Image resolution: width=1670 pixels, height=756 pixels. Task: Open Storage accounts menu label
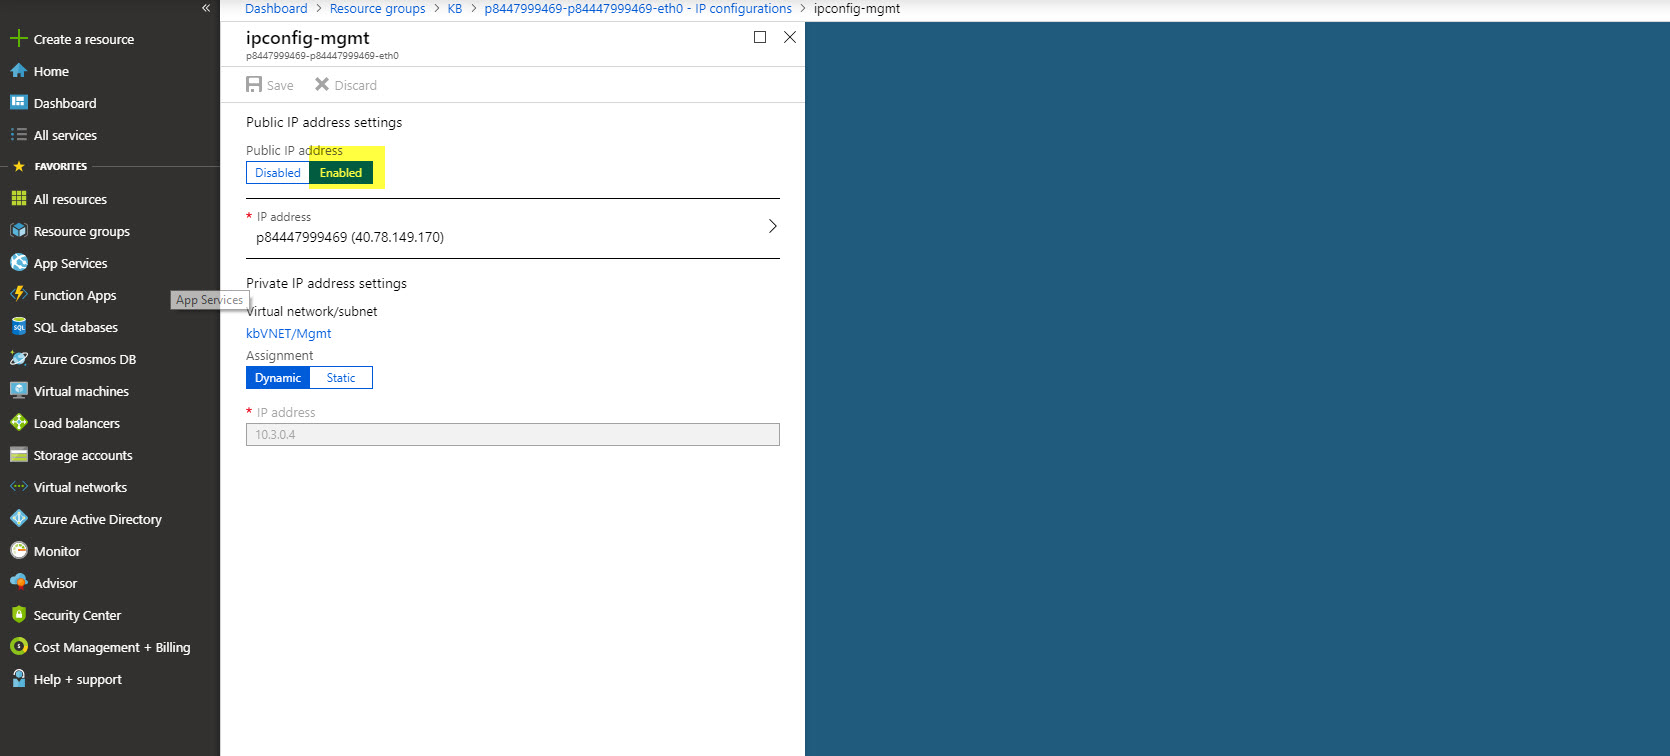coord(83,455)
